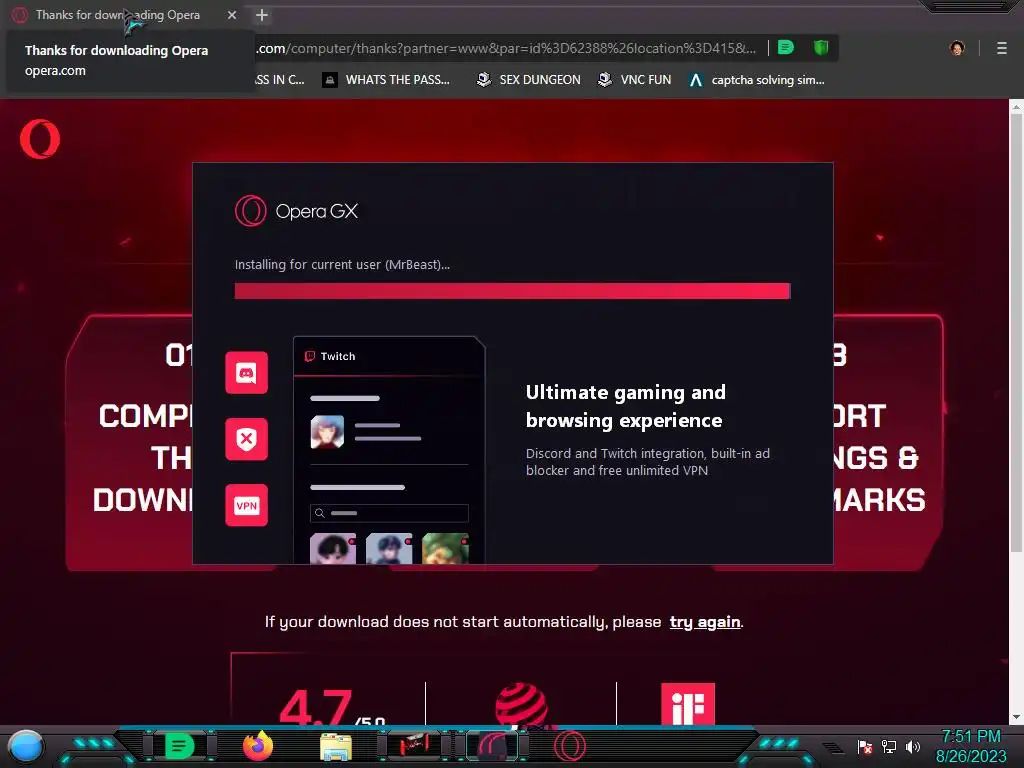Click the third green channel thumbnail

[x=445, y=549]
